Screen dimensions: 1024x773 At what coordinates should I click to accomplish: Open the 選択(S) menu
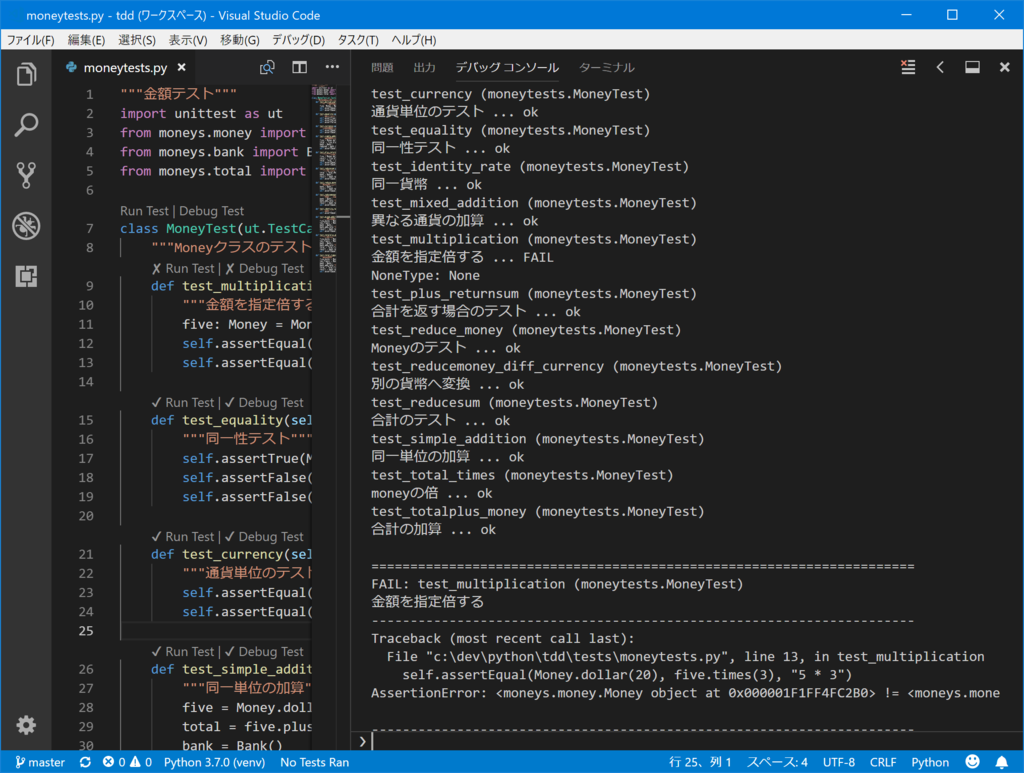tap(136, 40)
